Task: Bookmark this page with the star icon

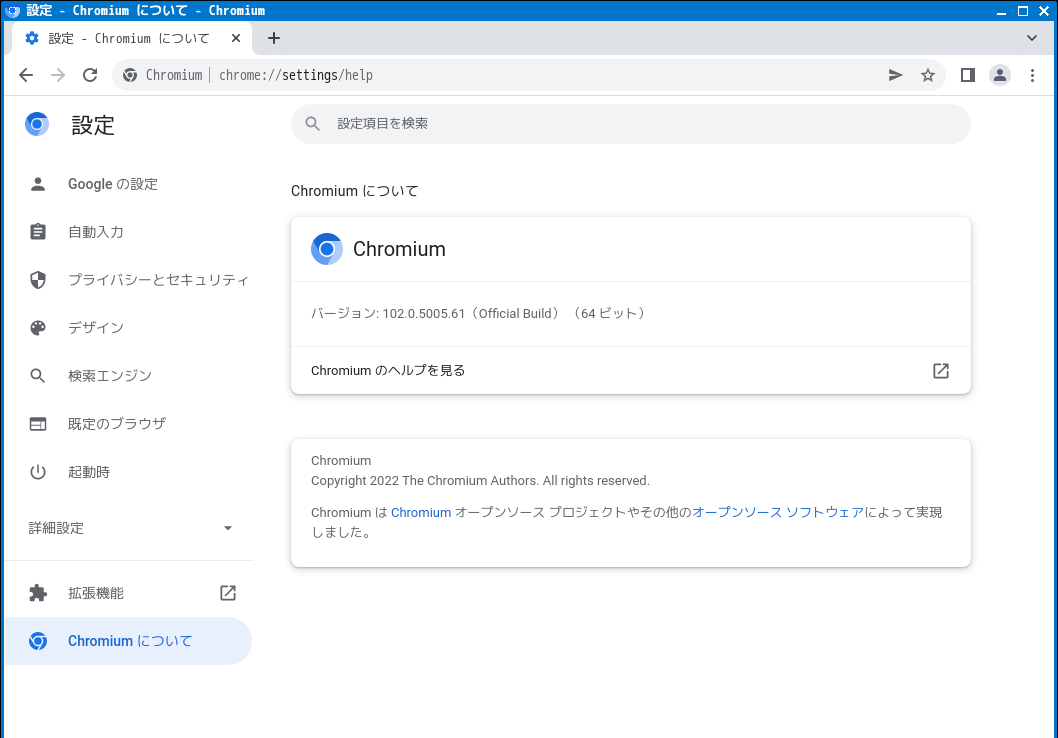Action: [x=928, y=75]
